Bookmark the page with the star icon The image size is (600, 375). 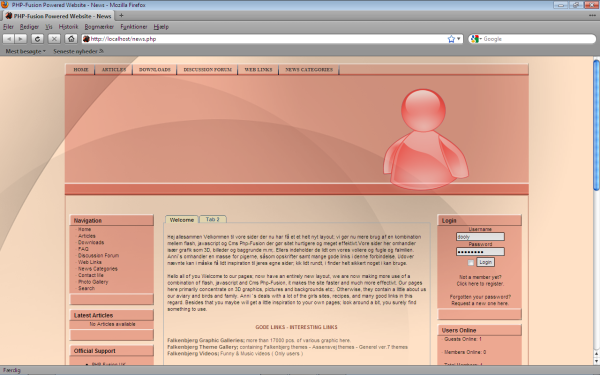(451, 39)
